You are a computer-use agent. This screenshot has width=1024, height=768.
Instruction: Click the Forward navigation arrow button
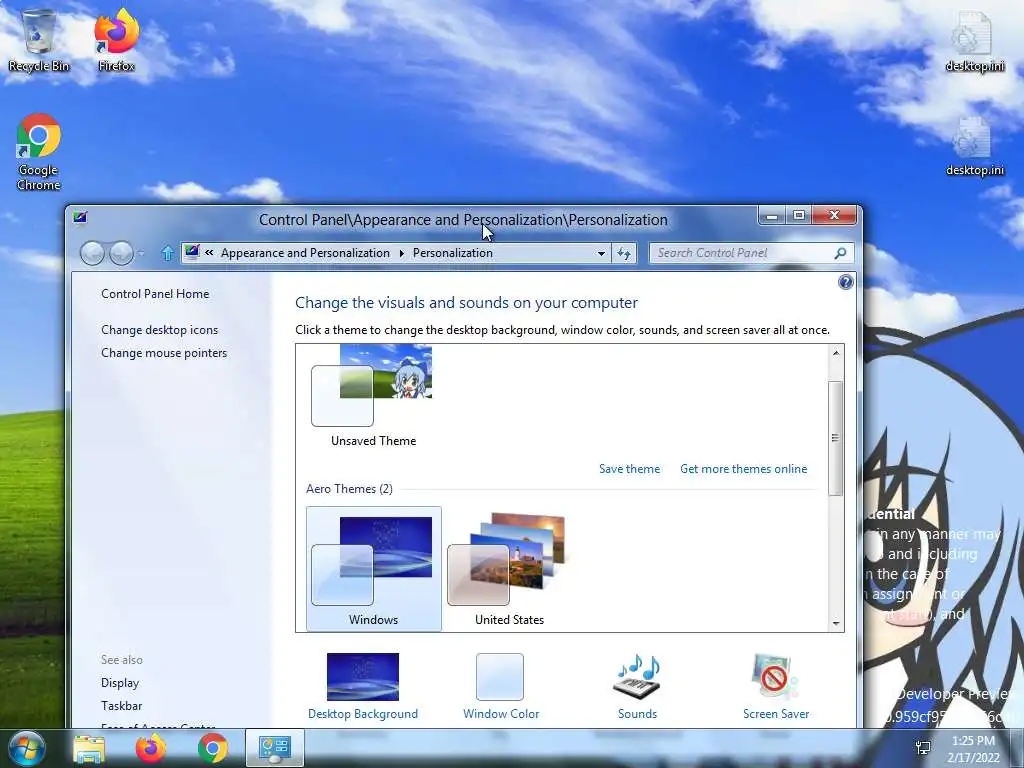point(121,253)
